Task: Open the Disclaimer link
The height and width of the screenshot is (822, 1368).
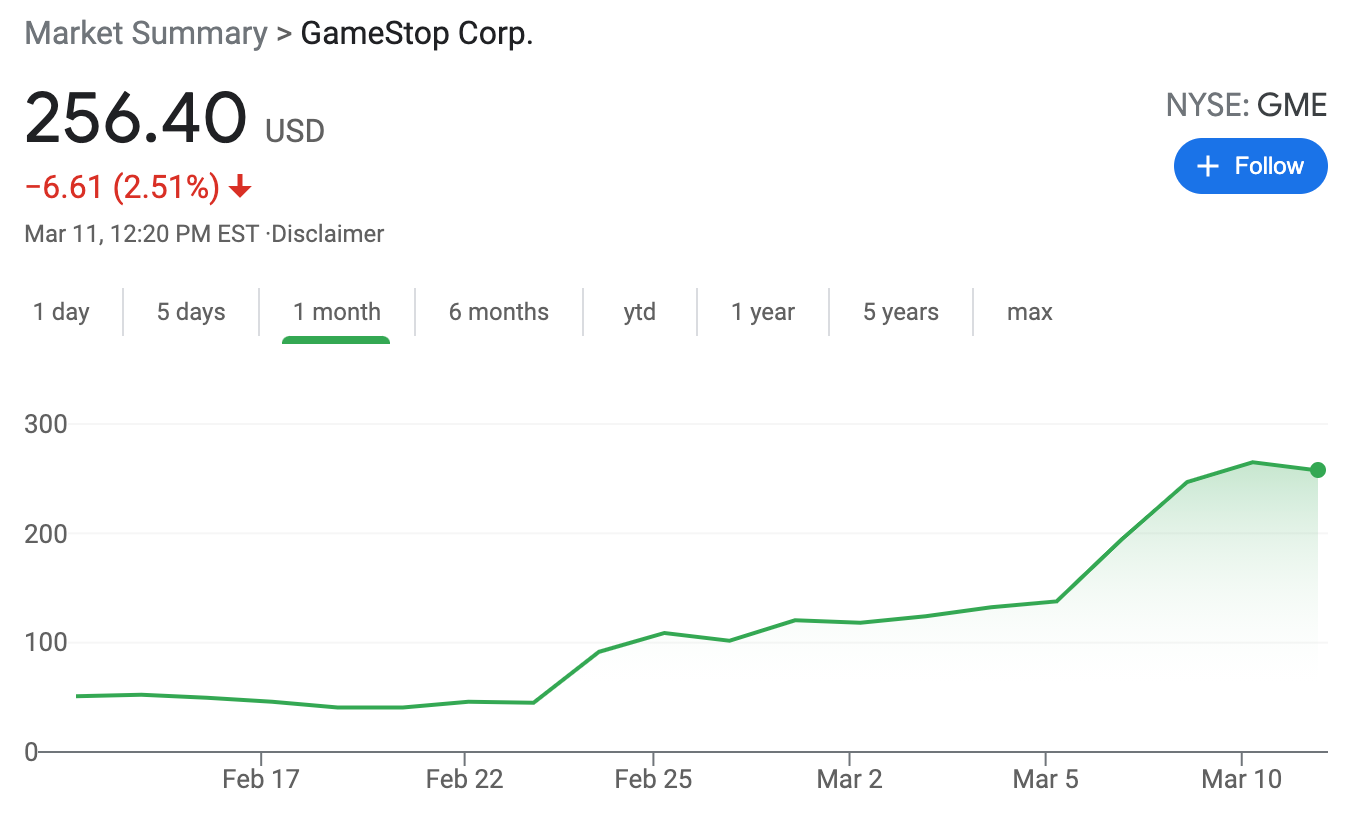Action: 327,233
